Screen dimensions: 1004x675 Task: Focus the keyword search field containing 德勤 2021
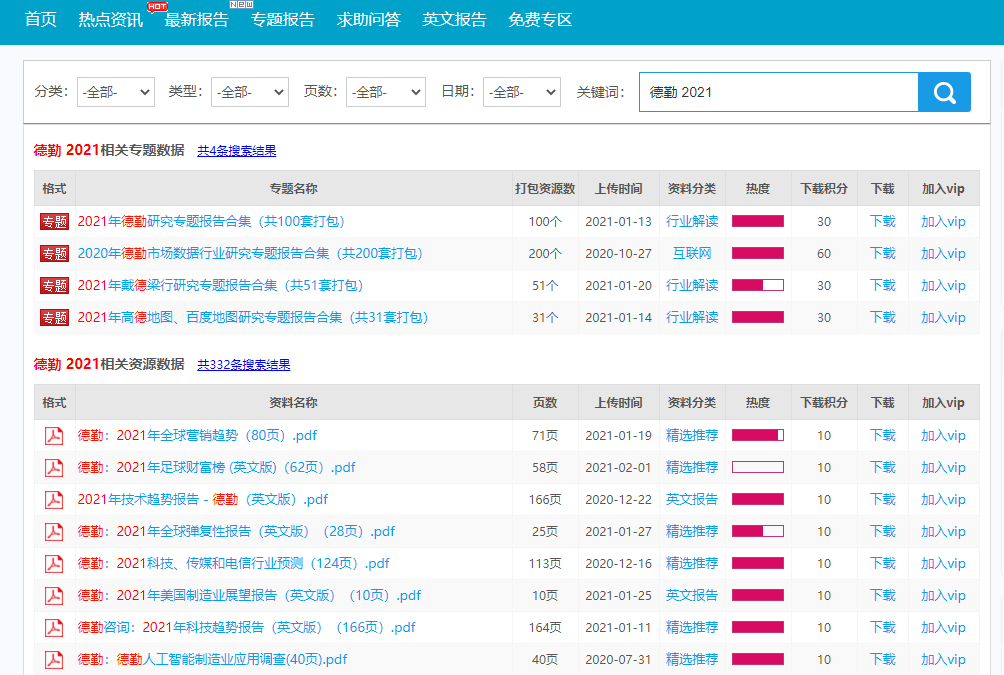pyautogui.click(x=779, y=92)
